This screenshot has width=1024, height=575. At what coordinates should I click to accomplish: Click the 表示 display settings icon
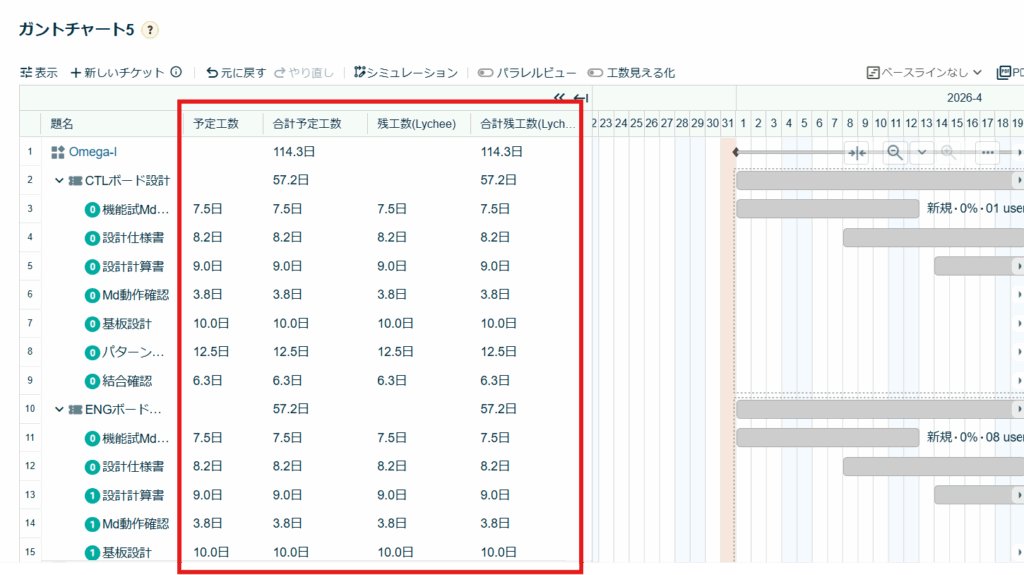coord(26,73)
